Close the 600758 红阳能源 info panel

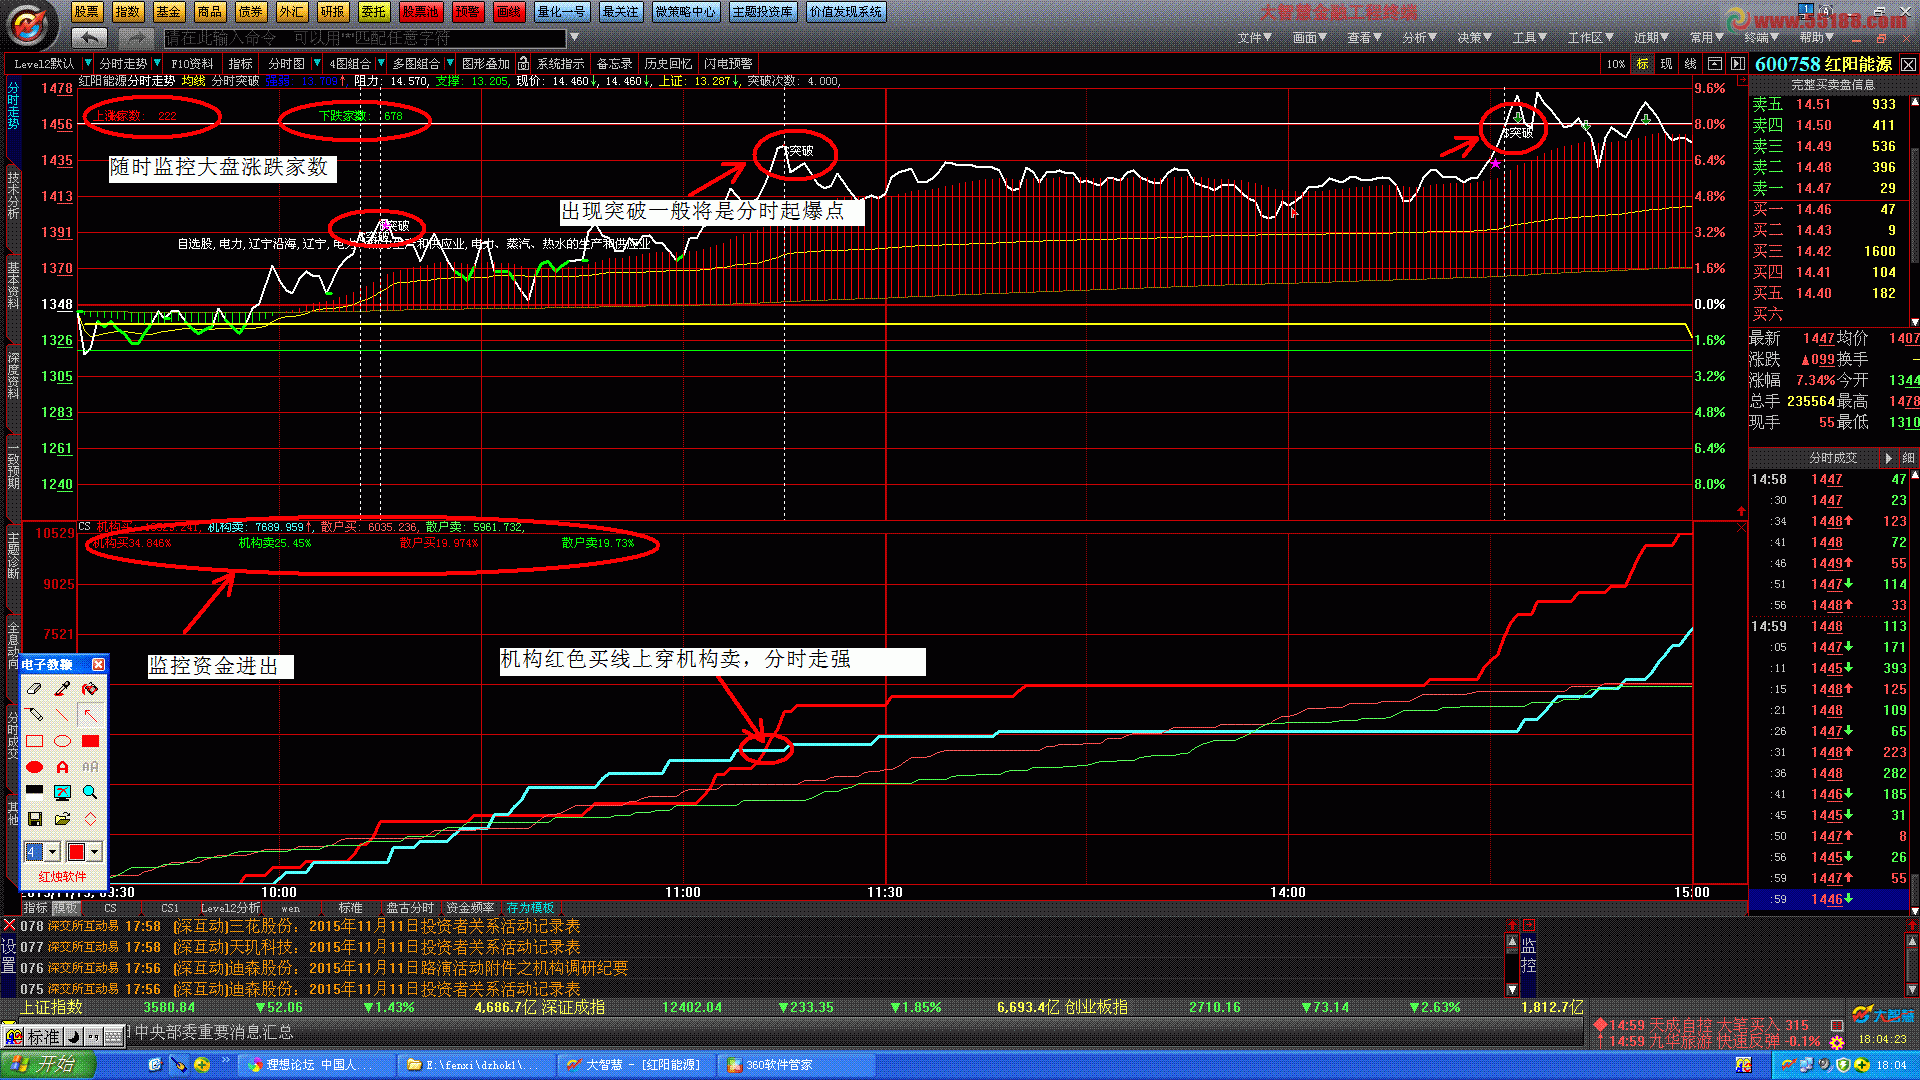click(x=1908, y=64)
